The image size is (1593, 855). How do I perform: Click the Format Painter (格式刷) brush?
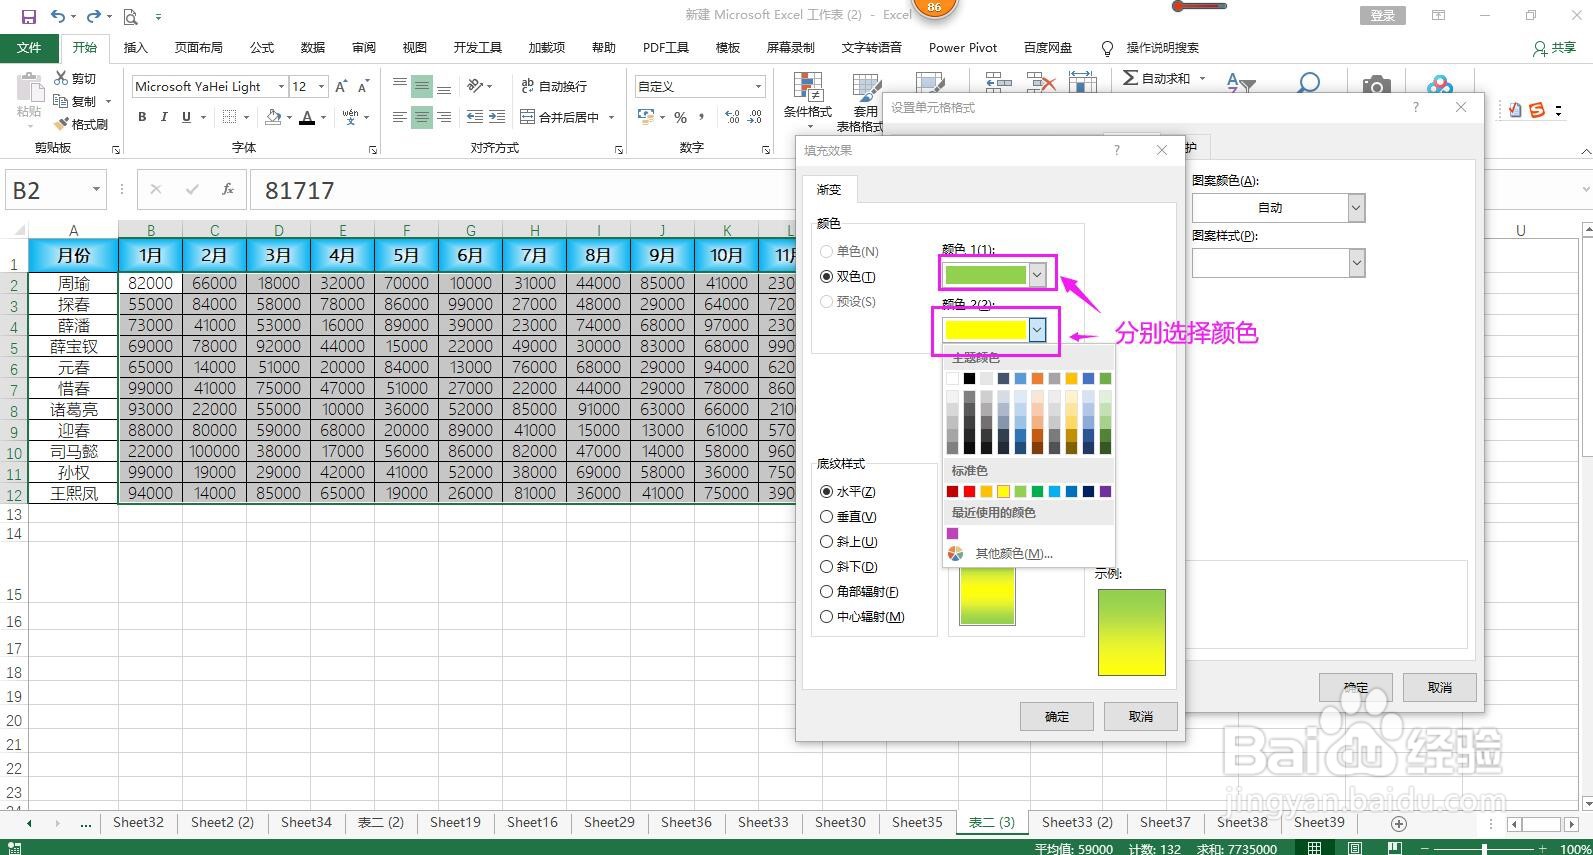pos(61,124)
